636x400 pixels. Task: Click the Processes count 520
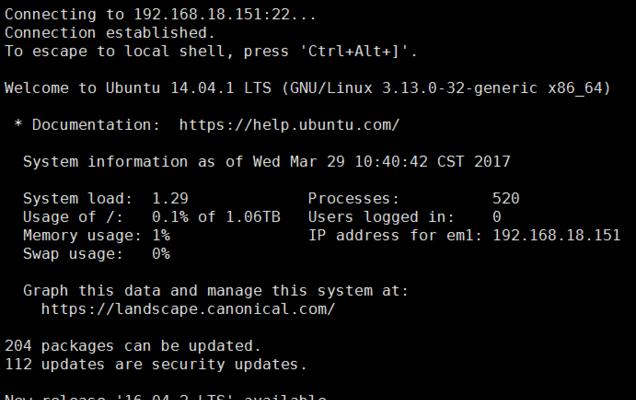pyautogui.click(x=505, y=198)
